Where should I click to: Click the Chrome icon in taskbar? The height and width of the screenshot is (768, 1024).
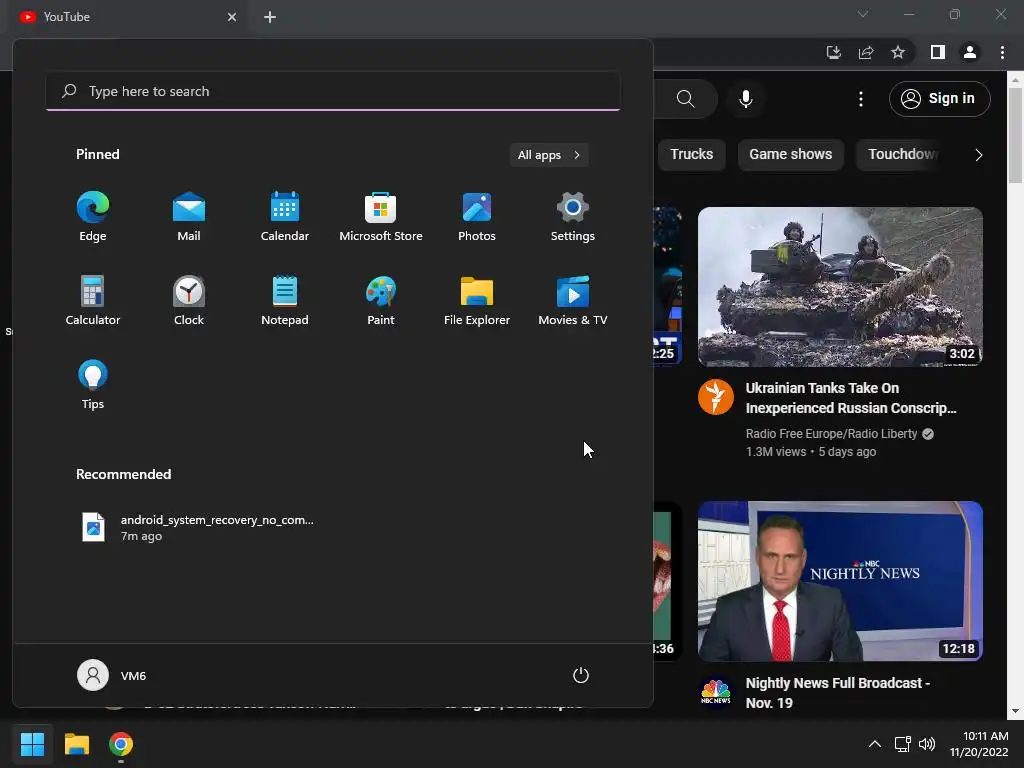pyautogui.click(x=121, y=744)
